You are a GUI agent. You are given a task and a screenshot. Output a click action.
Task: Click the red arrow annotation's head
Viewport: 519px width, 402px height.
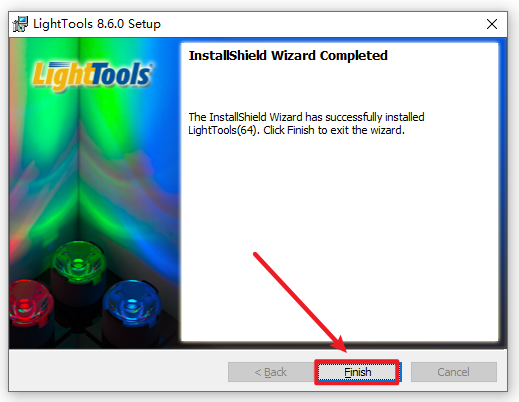[x=340, y=344]
